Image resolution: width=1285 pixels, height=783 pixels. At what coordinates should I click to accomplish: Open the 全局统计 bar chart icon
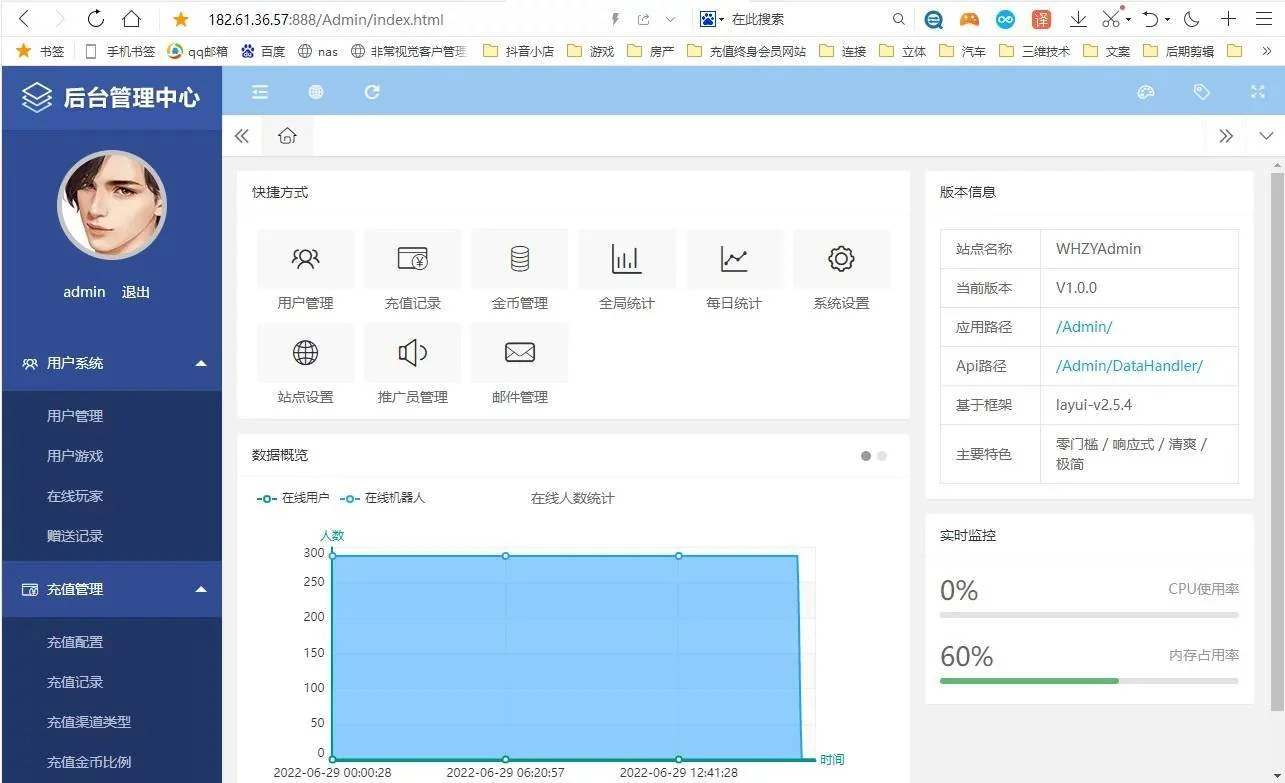(626, 260)
